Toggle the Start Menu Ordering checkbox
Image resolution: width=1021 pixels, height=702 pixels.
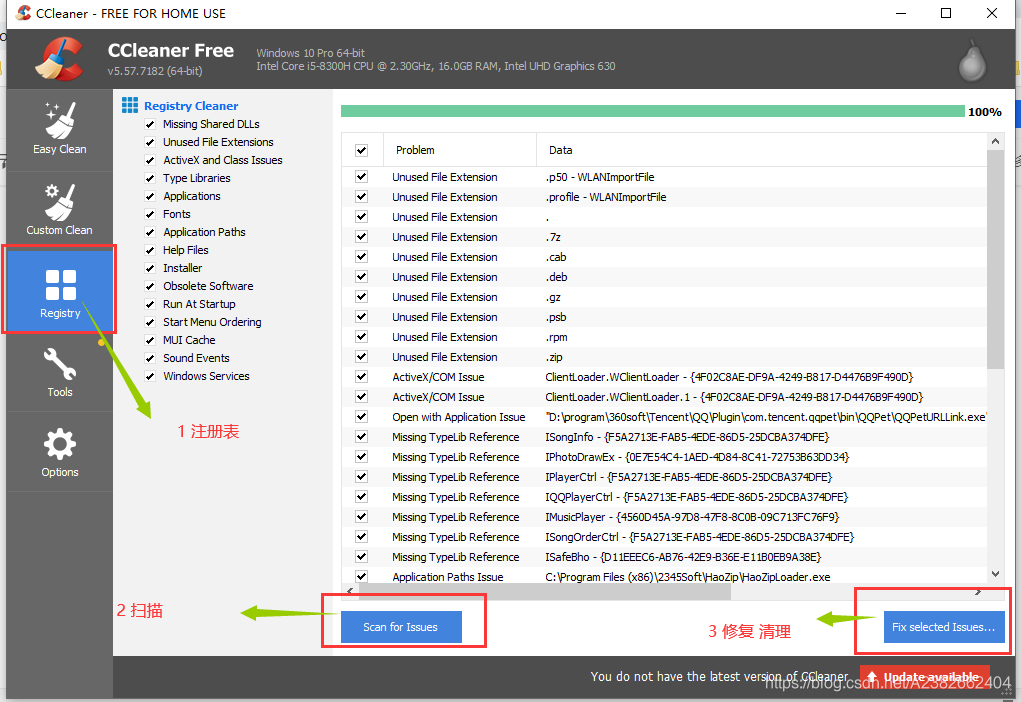click(150, 322)
